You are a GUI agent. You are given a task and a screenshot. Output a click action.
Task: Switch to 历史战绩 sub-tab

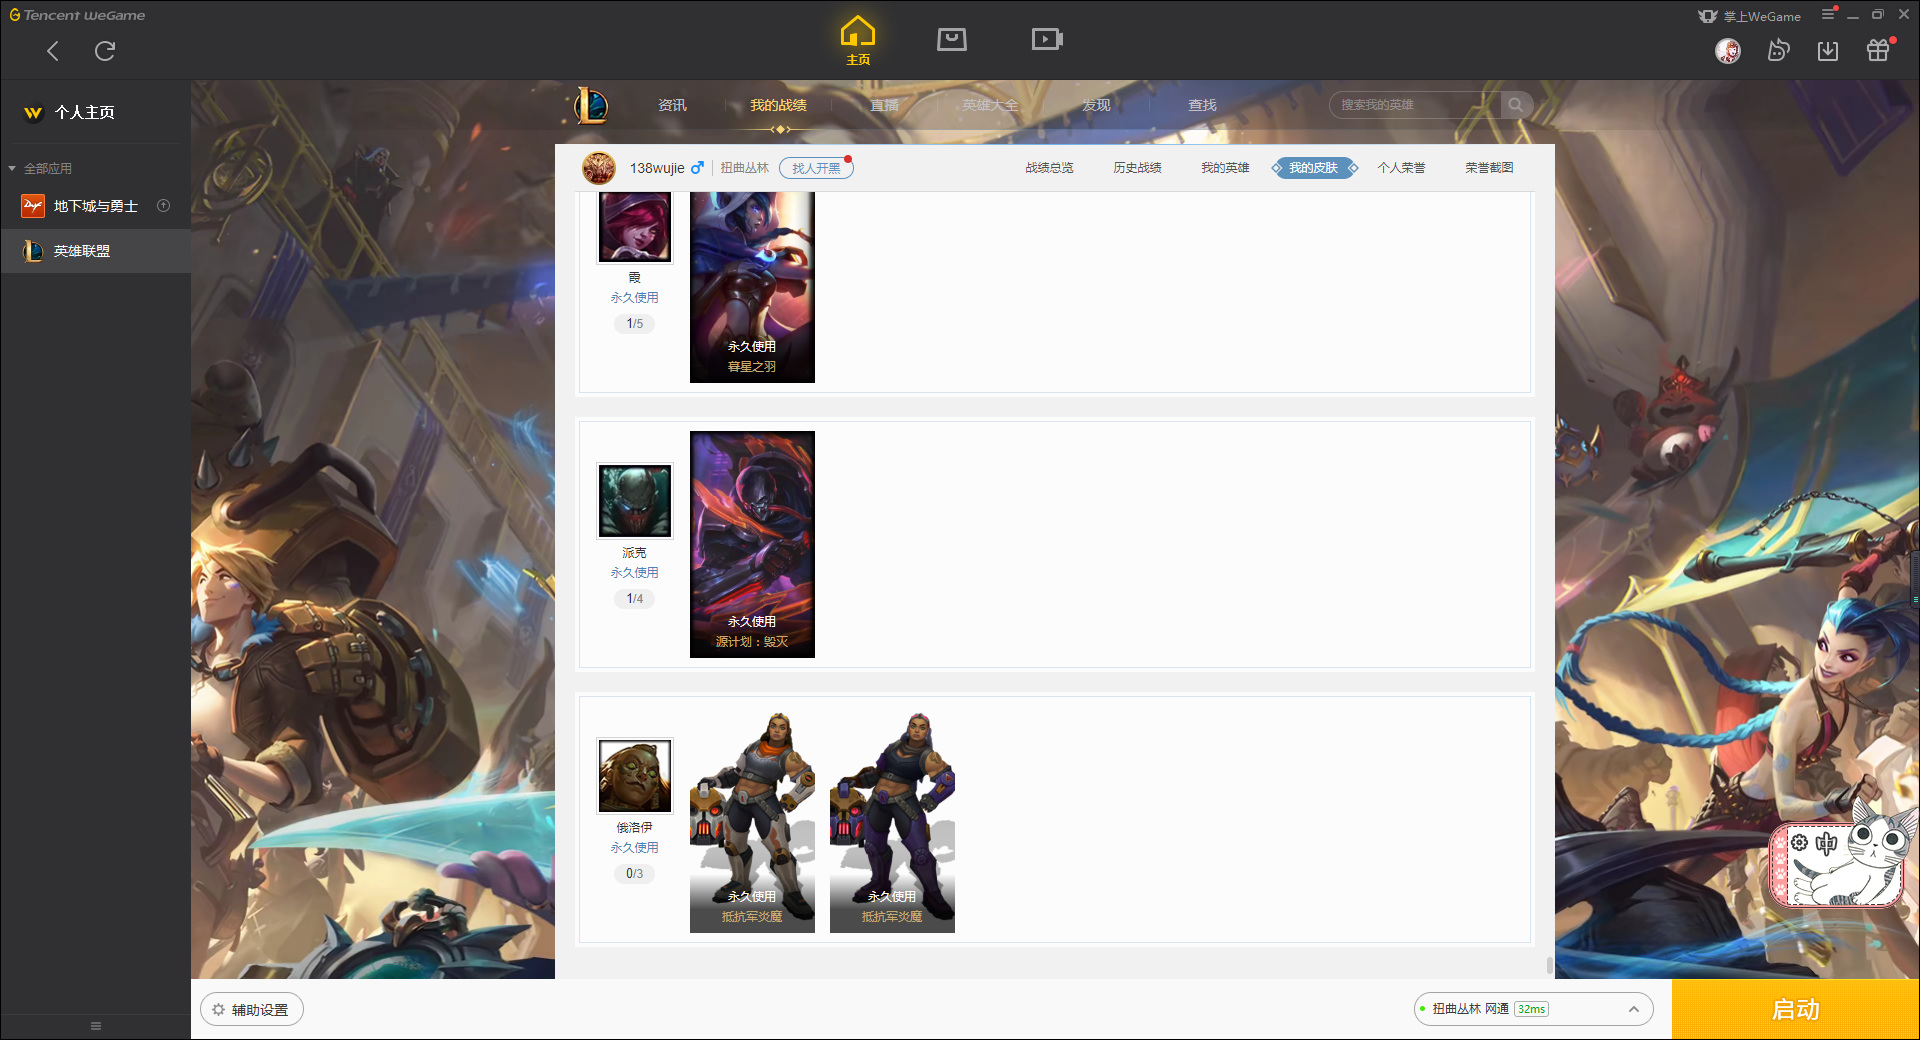coord(1137,168)
